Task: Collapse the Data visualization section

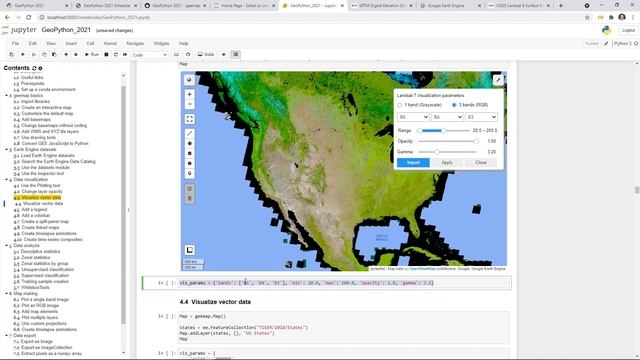Action: 7,180
